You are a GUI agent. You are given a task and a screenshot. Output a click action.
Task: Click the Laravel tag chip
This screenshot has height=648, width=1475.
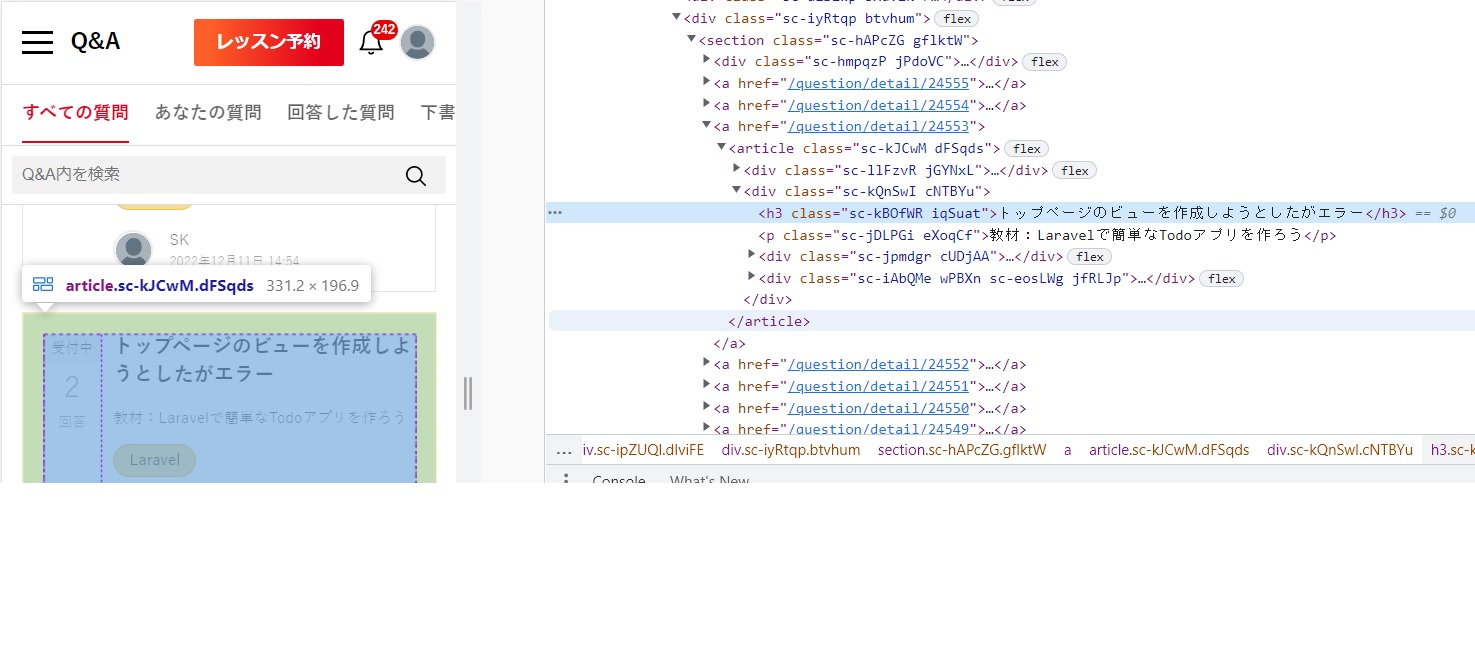click(155, 460)
